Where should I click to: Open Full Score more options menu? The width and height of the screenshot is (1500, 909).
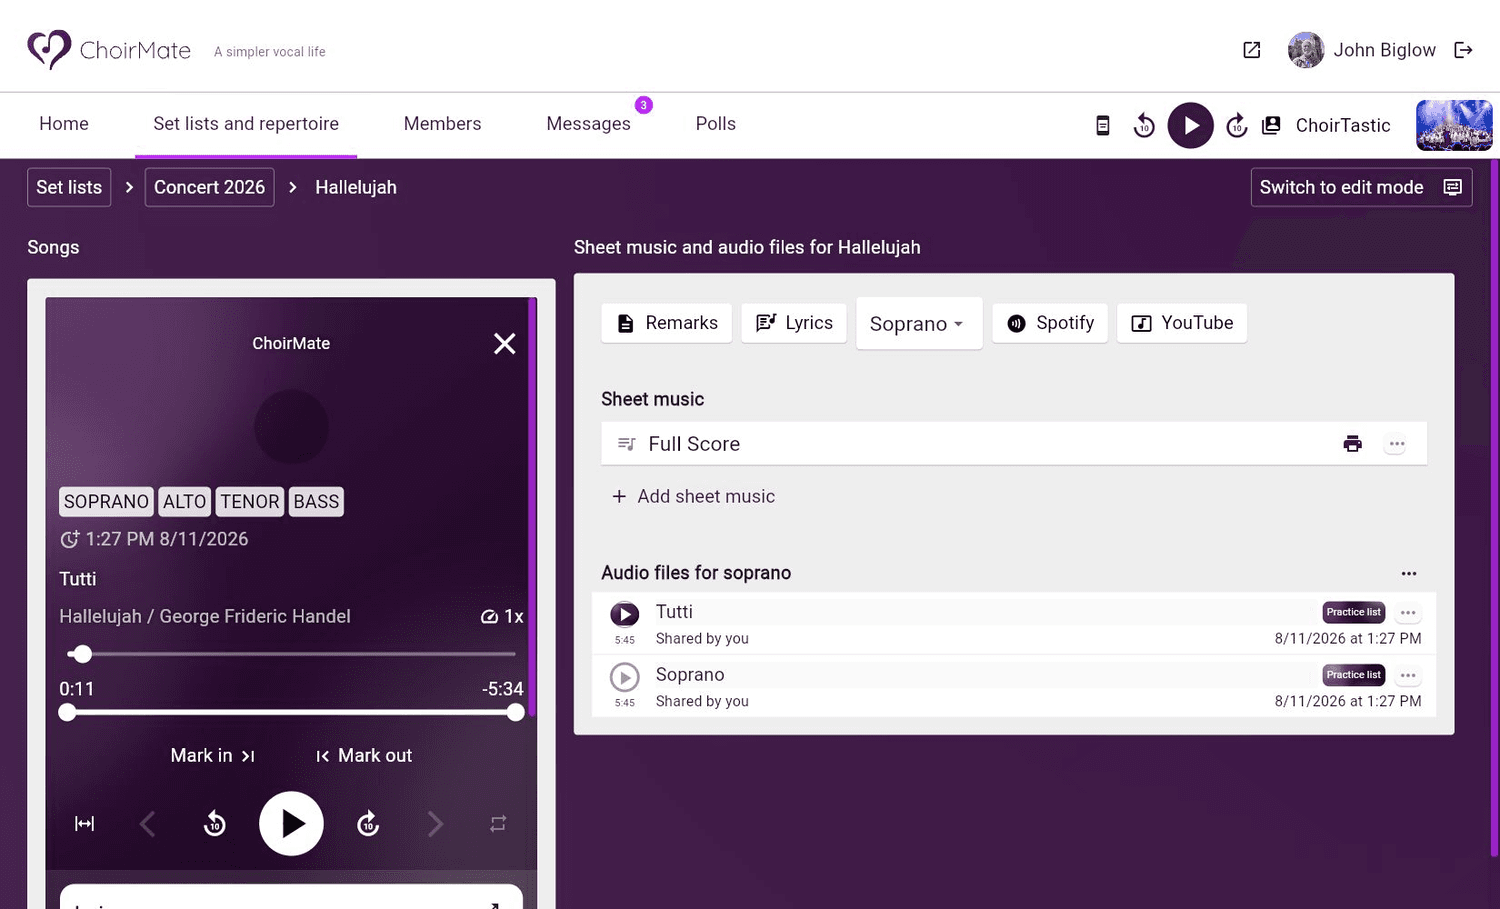(x=1396, y=444)
